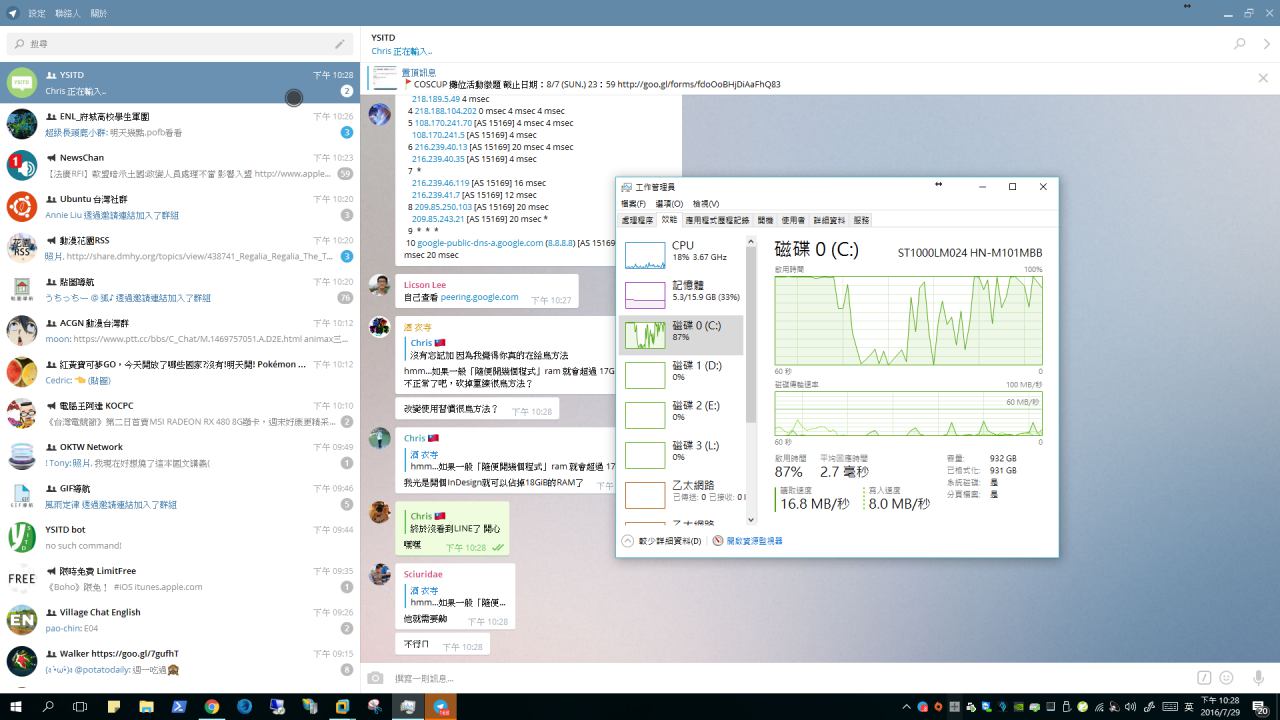Open the 檔案(F) menu in Task Manager

pos(633,204)
